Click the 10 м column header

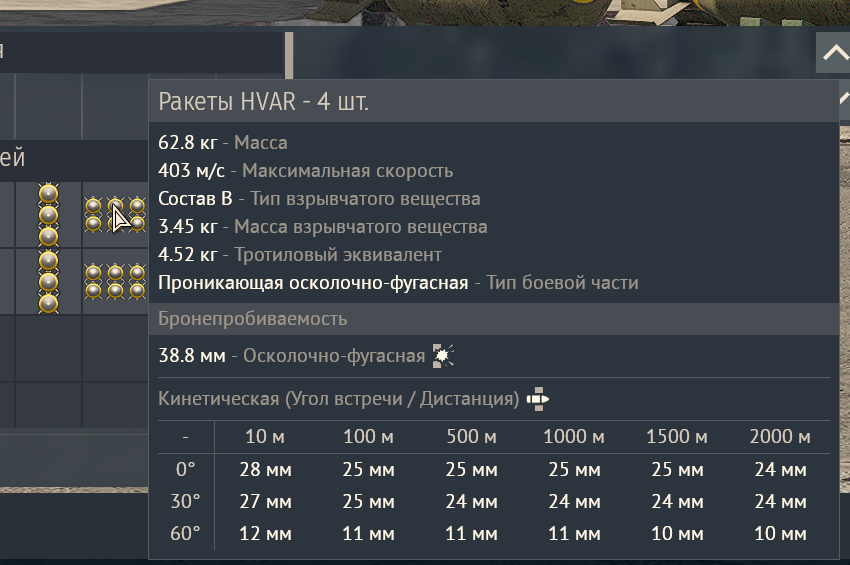point(265,436)
